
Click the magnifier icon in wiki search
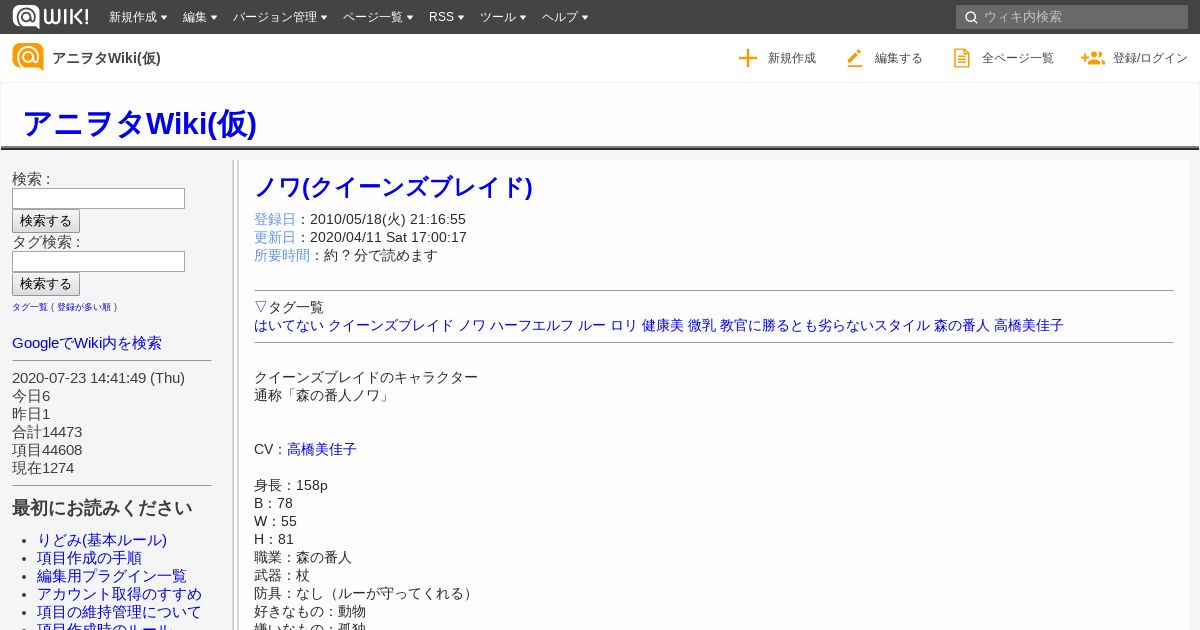[970, 17]
